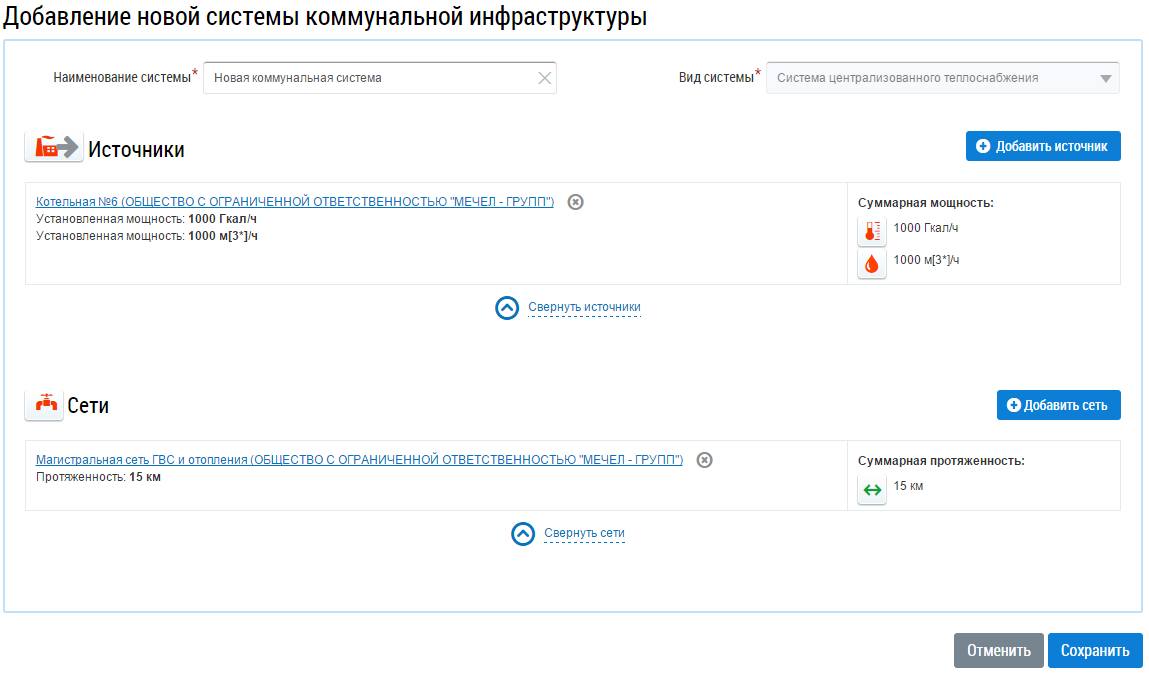Screen dimensions: 1149x679
Task: Click the Сети section heading
Action: click(x=88, y=406)
